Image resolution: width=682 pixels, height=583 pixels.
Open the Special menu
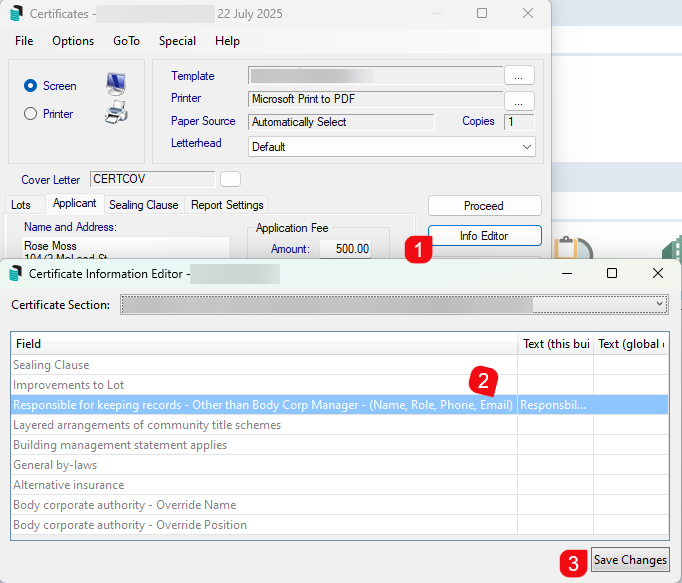point(177,41)
